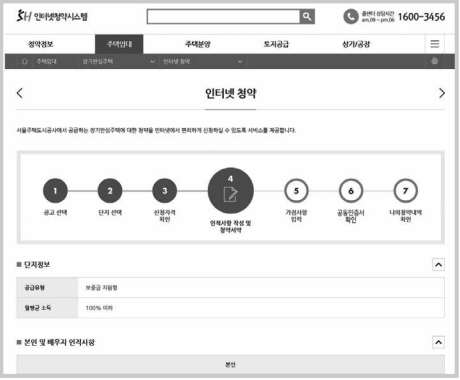Click the 100% 이하 value cell

[x=261, y=308]
